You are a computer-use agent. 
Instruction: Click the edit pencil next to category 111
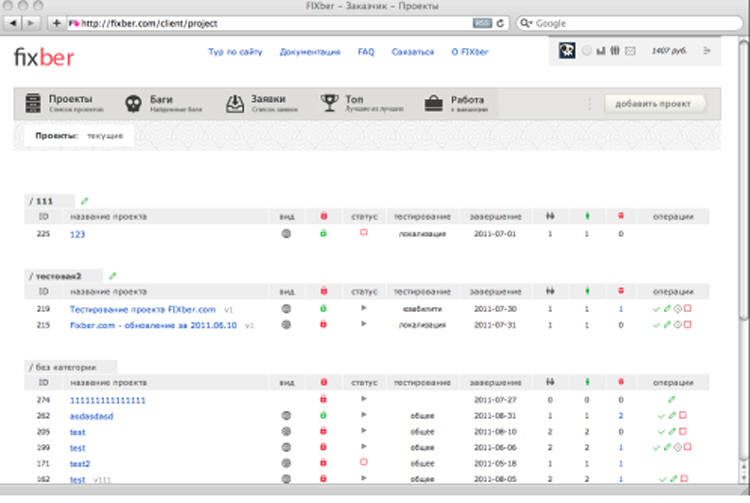84,201
